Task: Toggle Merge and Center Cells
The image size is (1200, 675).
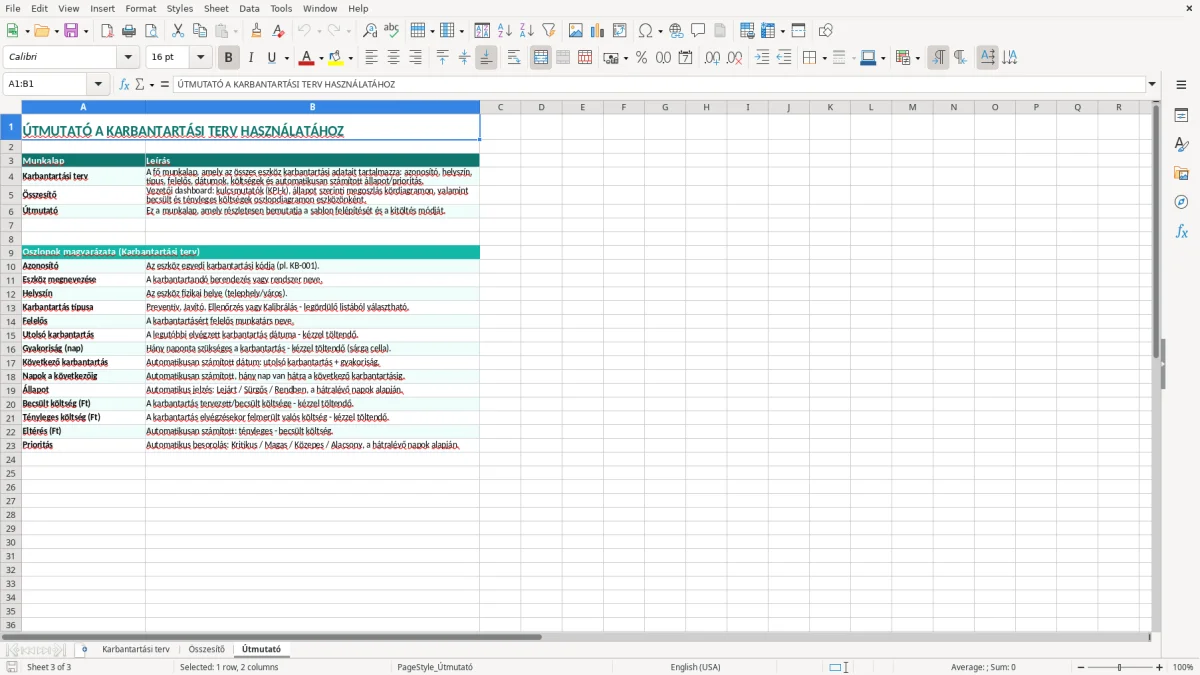Action: tap(541, 58)
